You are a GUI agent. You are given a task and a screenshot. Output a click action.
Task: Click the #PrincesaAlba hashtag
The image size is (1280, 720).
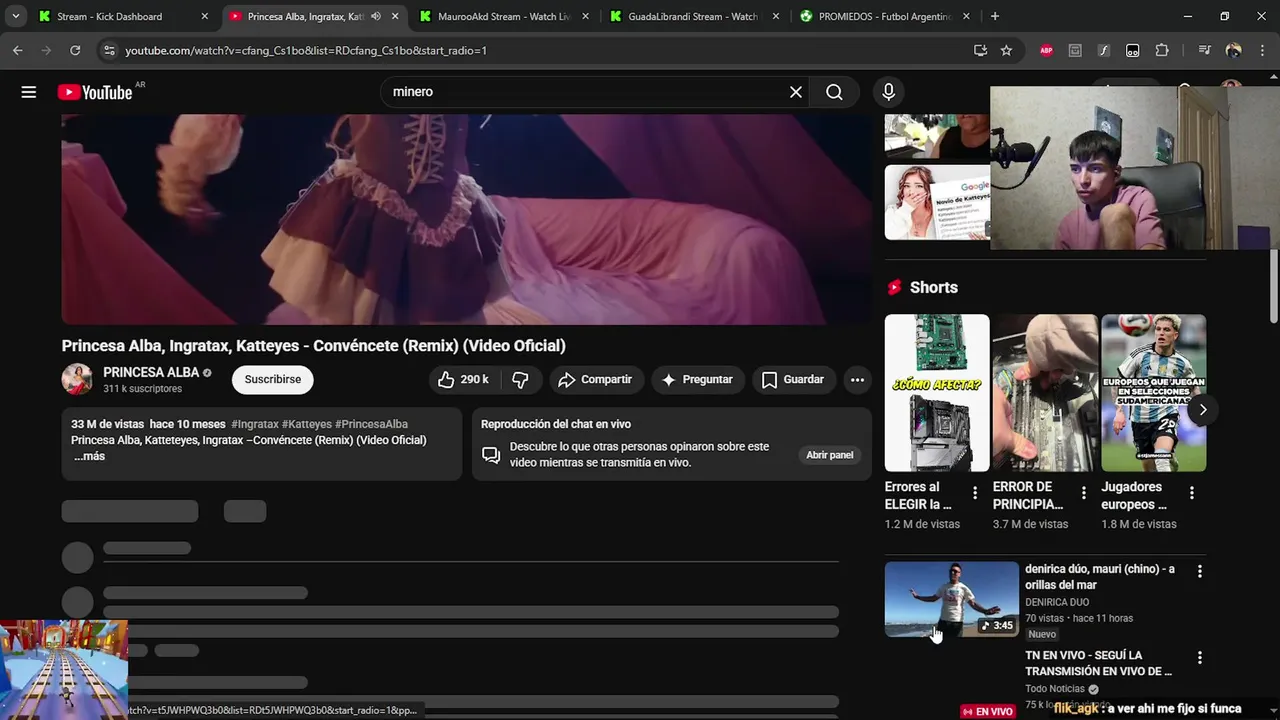[x=371, y=424]
